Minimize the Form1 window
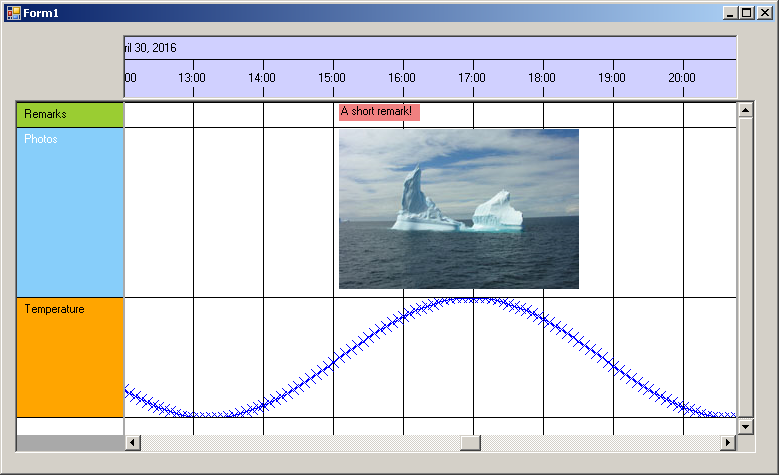779x475 pixels. tap(731, 12)
